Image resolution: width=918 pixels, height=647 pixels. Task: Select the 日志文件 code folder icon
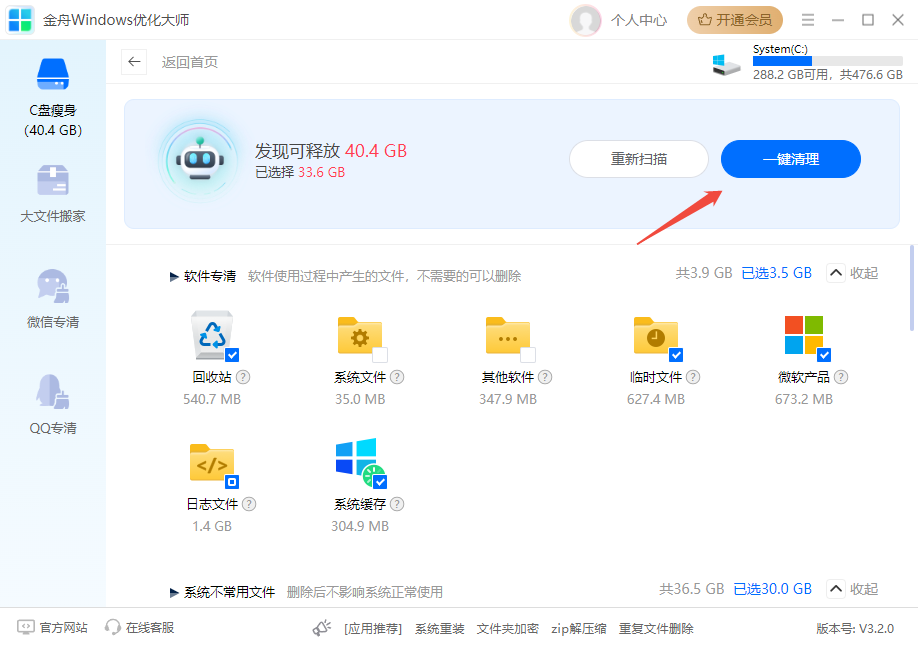pos(212,463)
